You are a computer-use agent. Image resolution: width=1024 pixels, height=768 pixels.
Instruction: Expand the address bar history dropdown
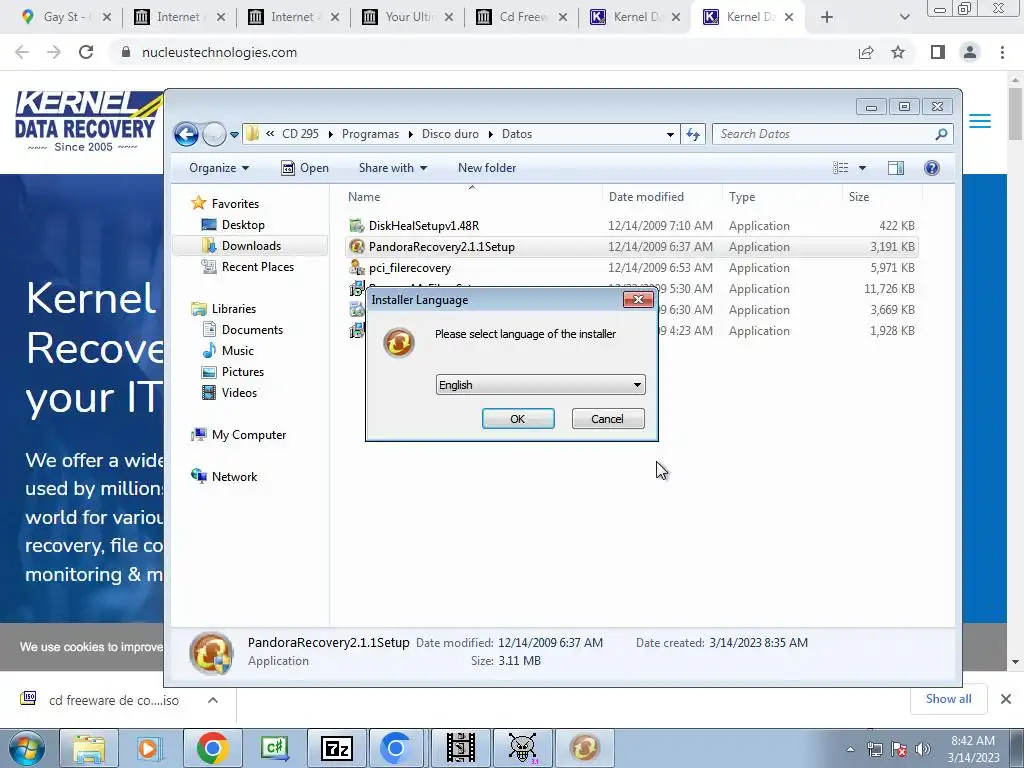click(x=670, y=135)
